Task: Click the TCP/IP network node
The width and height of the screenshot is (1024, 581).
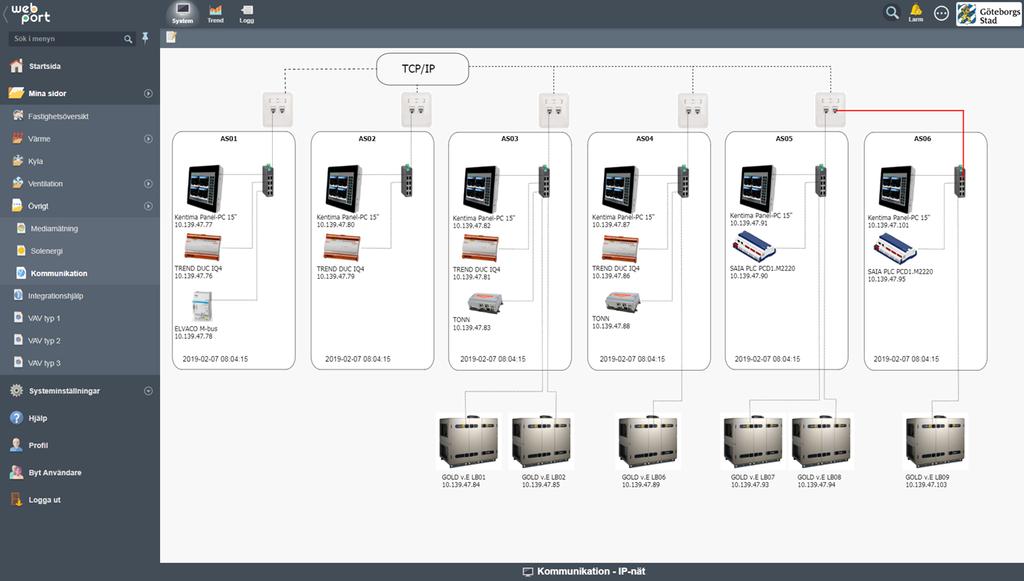Action: pos(423,69)
